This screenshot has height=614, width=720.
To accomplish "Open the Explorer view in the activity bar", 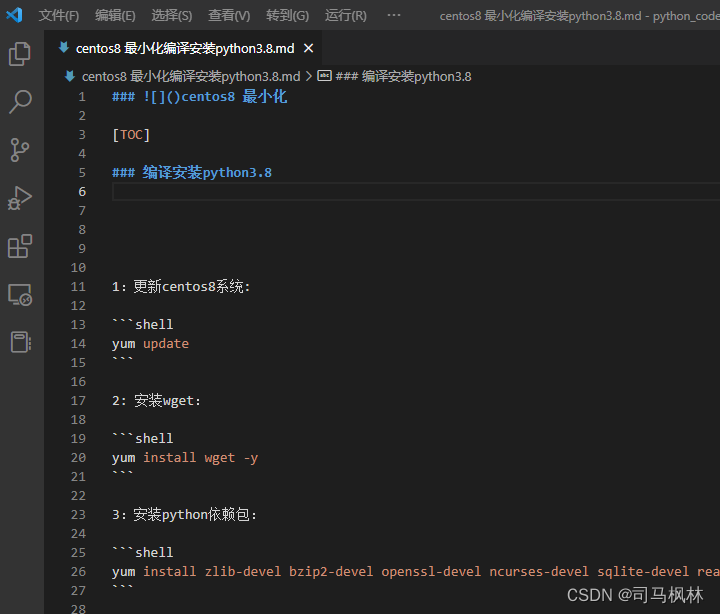I will click(x=20, y=54).
